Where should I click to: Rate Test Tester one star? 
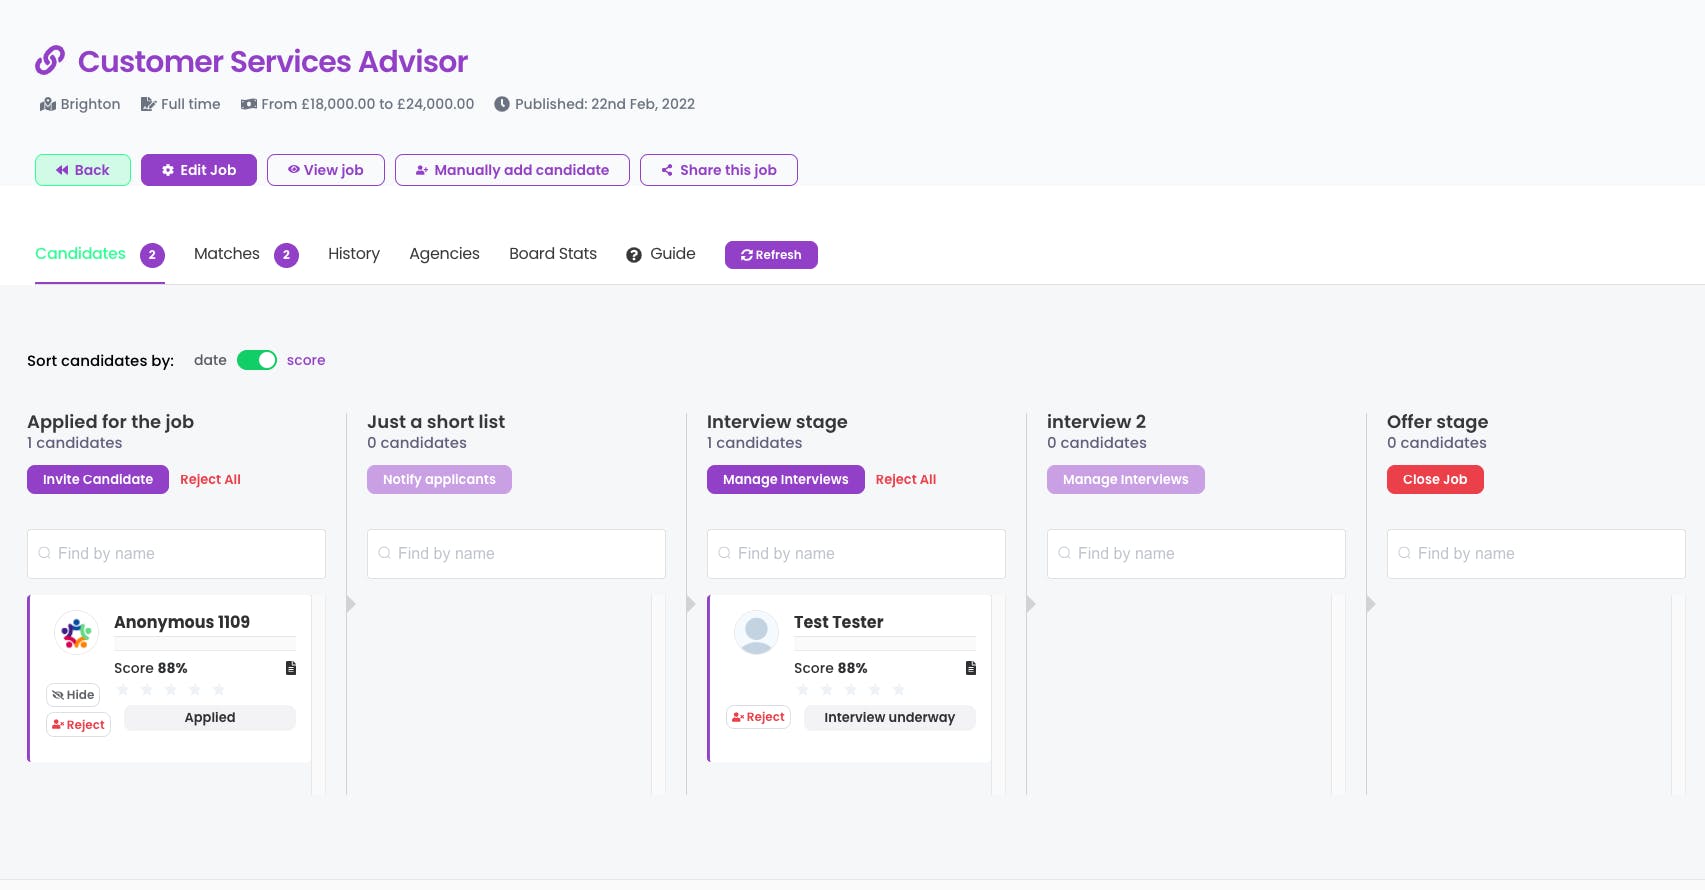coord(803,690)
